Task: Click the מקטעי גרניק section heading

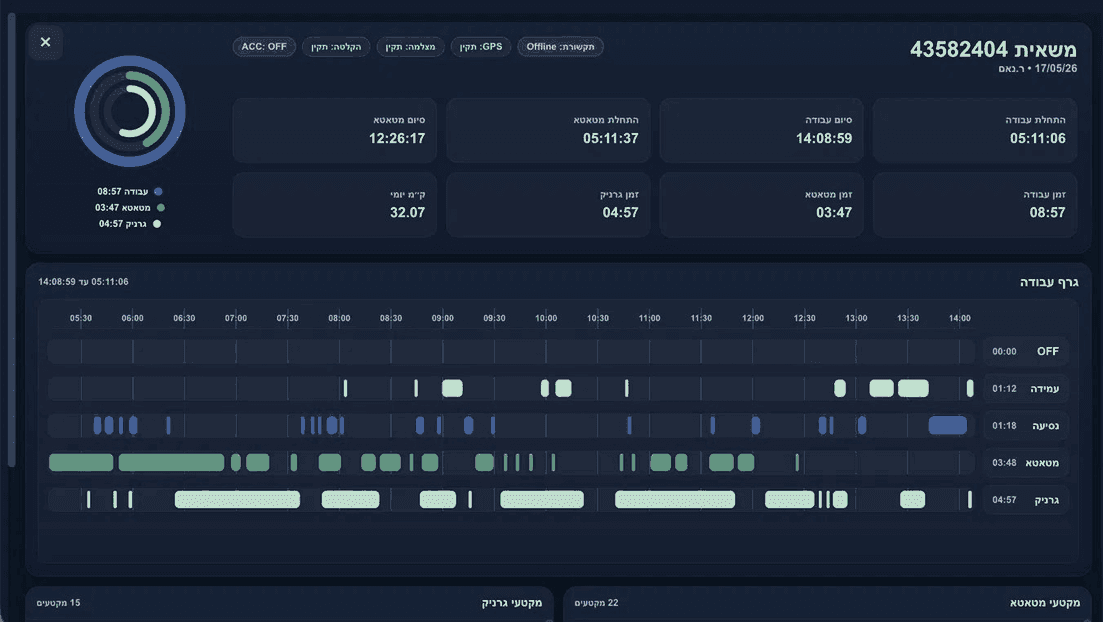Action: (511, 603)
